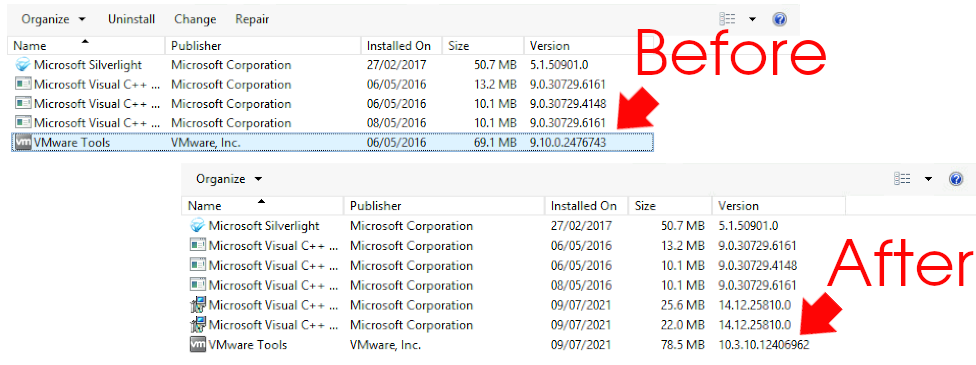Screen dimensions: 976x365
Task: Click Change in the Before panel toolbar
Action: click(x=195, y=19)
